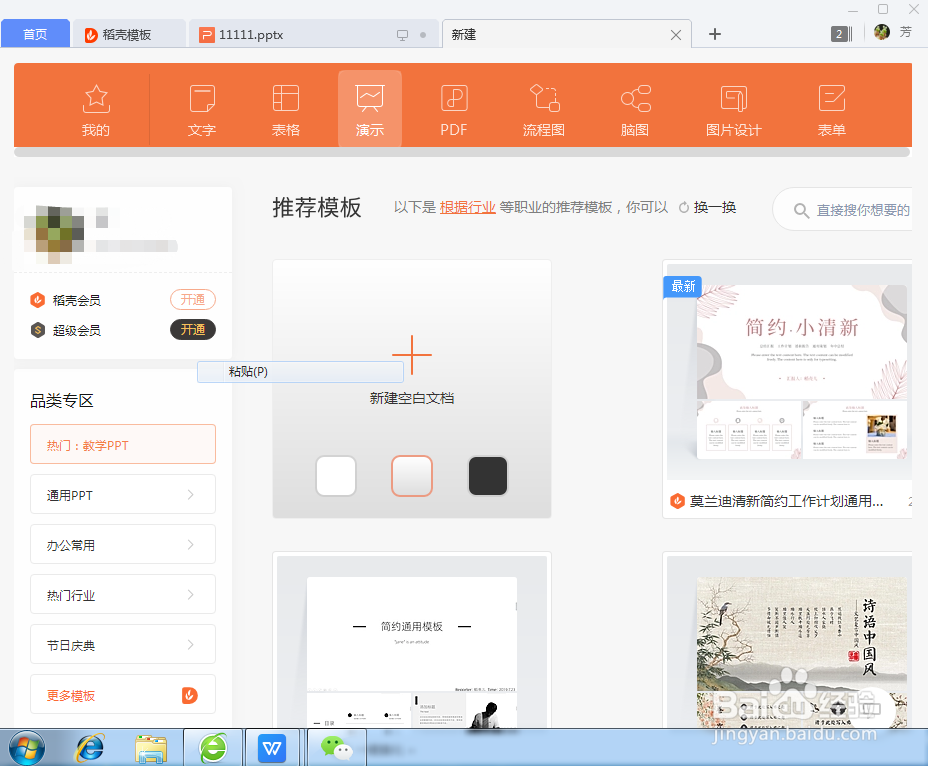Click 开通 to activate 超级会员
This screenshot has height=766, width=928.
coord(192,329)
